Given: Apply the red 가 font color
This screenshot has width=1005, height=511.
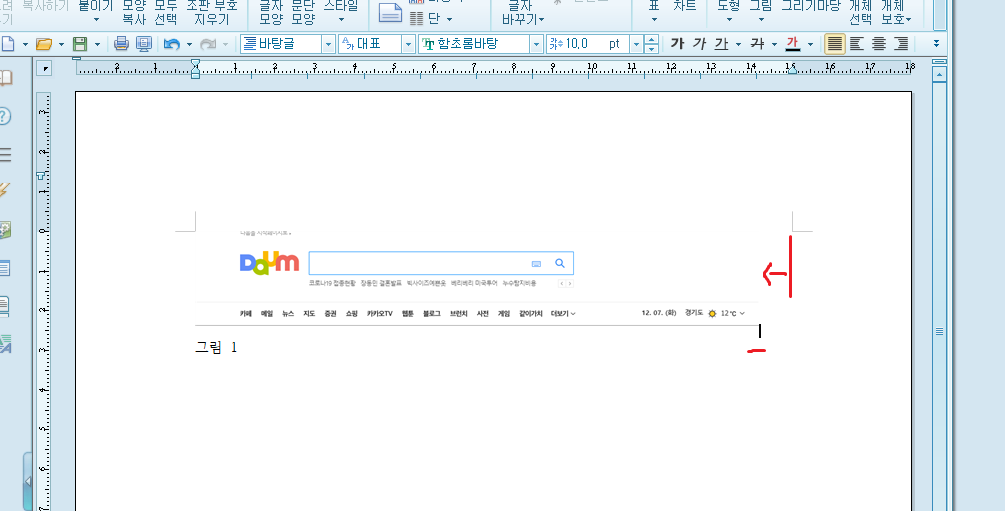Looking at the screenshot, I should click(x=793, y=44).
